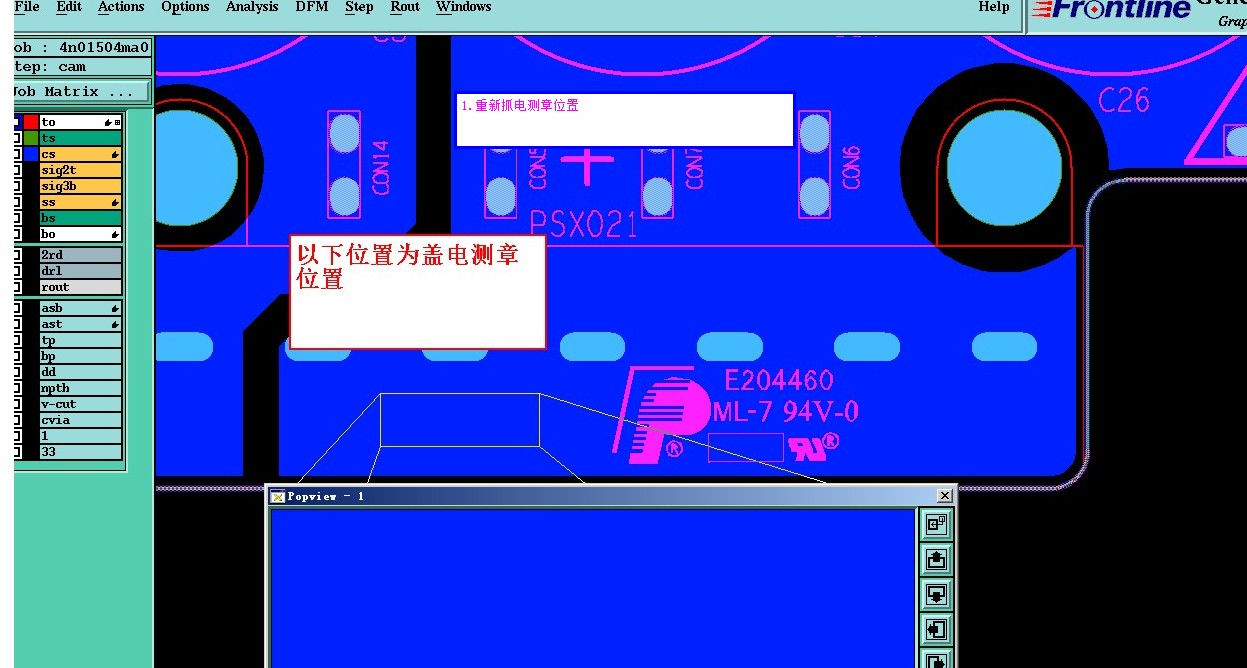The image size is (1247, 668).
Task: Open the Job Matrix button
Action: point(82,91)
